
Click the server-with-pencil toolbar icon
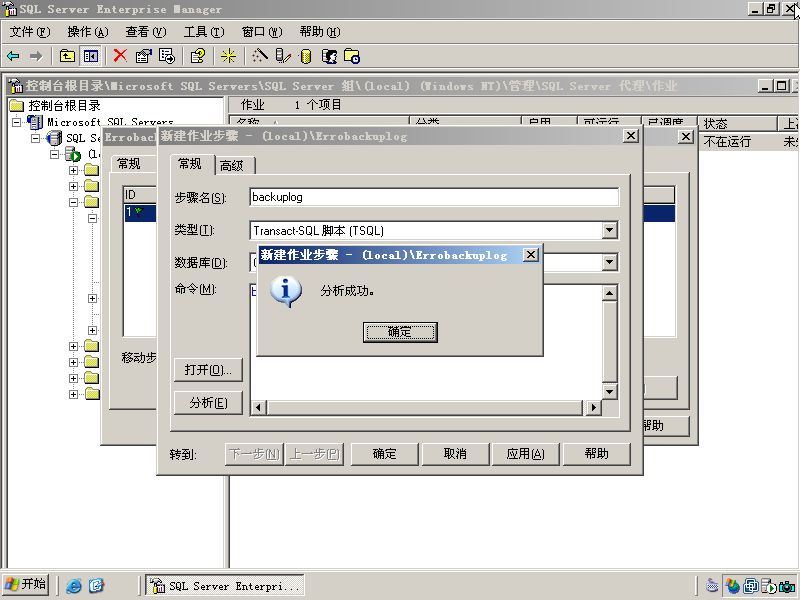283,56
